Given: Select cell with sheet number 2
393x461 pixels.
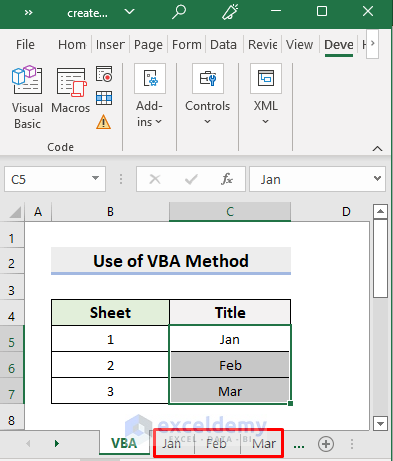Looking at the screenshot, I should point(110,365).
